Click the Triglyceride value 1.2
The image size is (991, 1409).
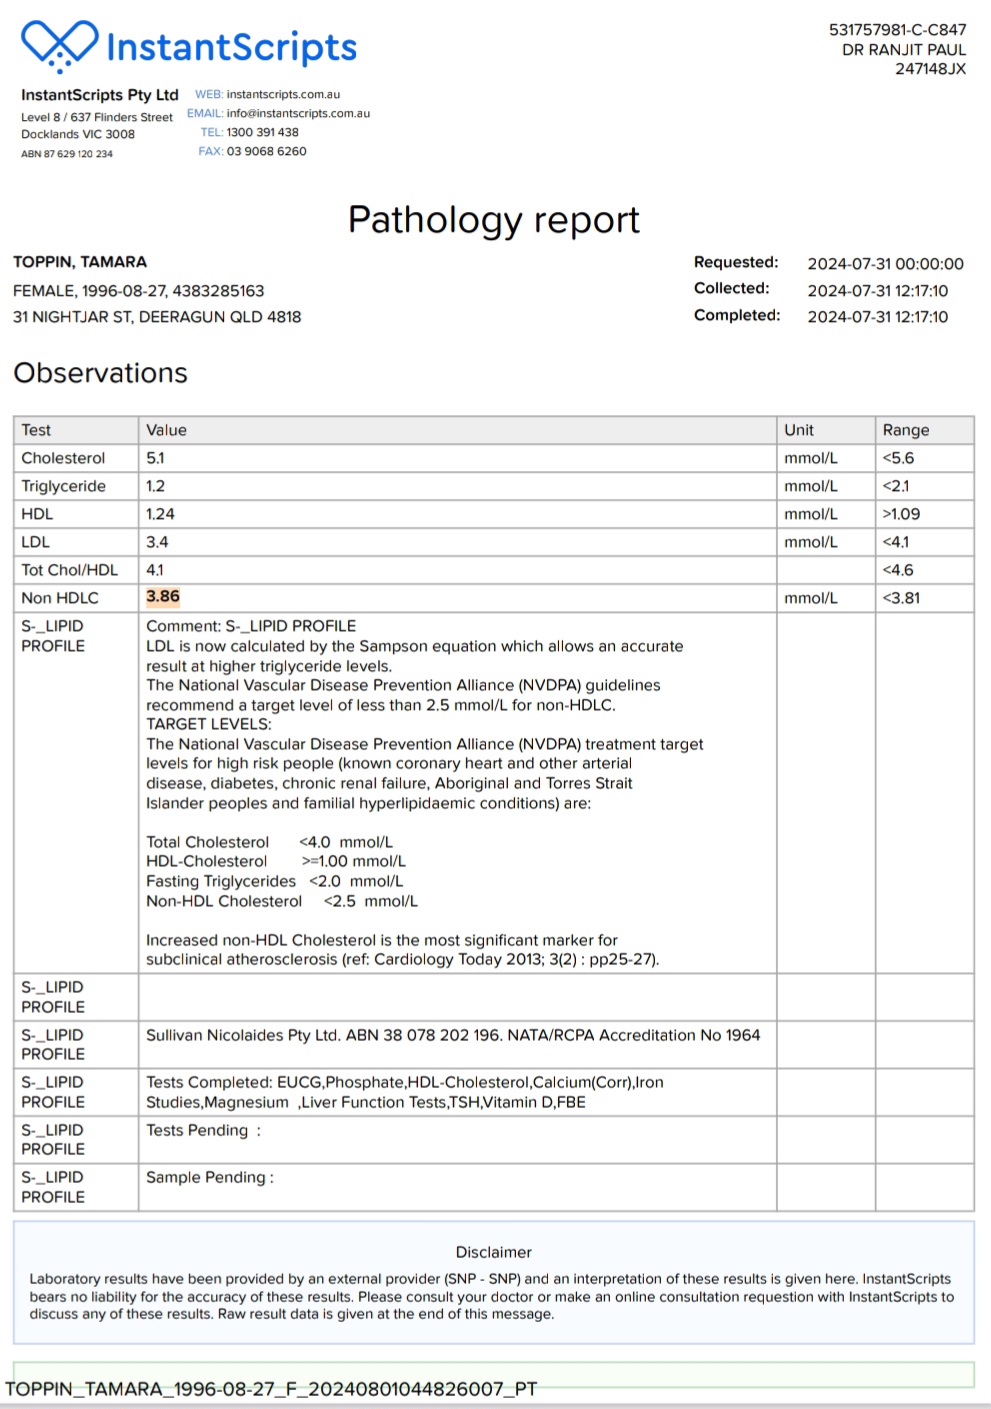[155, 486]
